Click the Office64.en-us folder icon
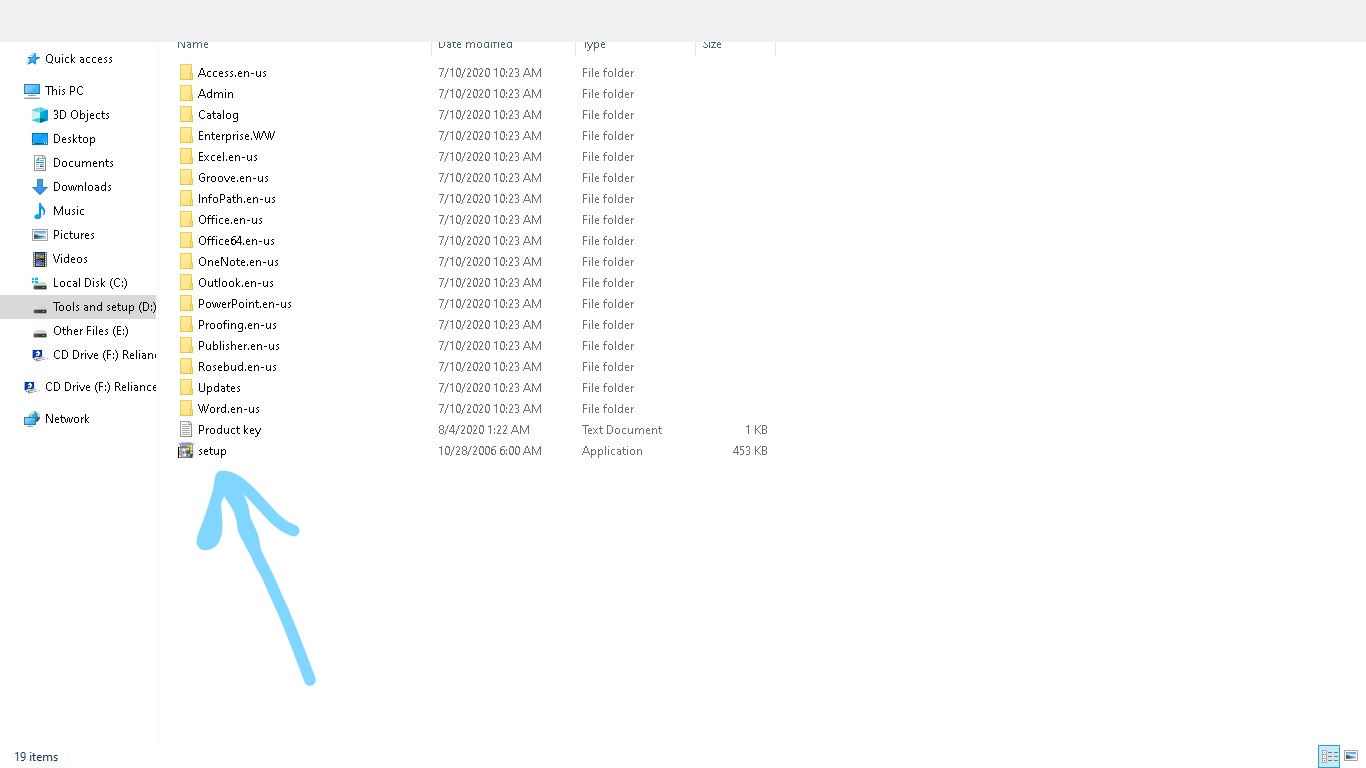 coord(186,241)
